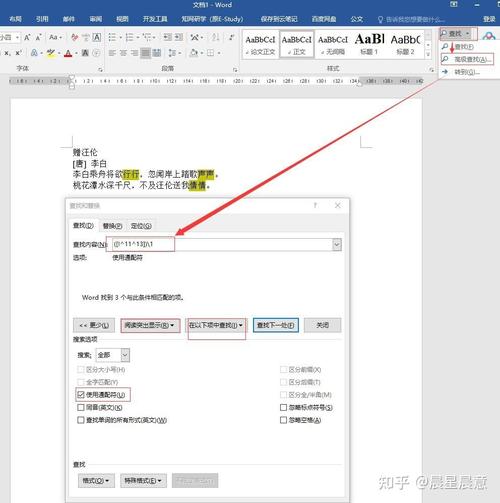Check 忽略标点符号 checkbox
Viewport: 500px width, 503px height.
(283, 408)
